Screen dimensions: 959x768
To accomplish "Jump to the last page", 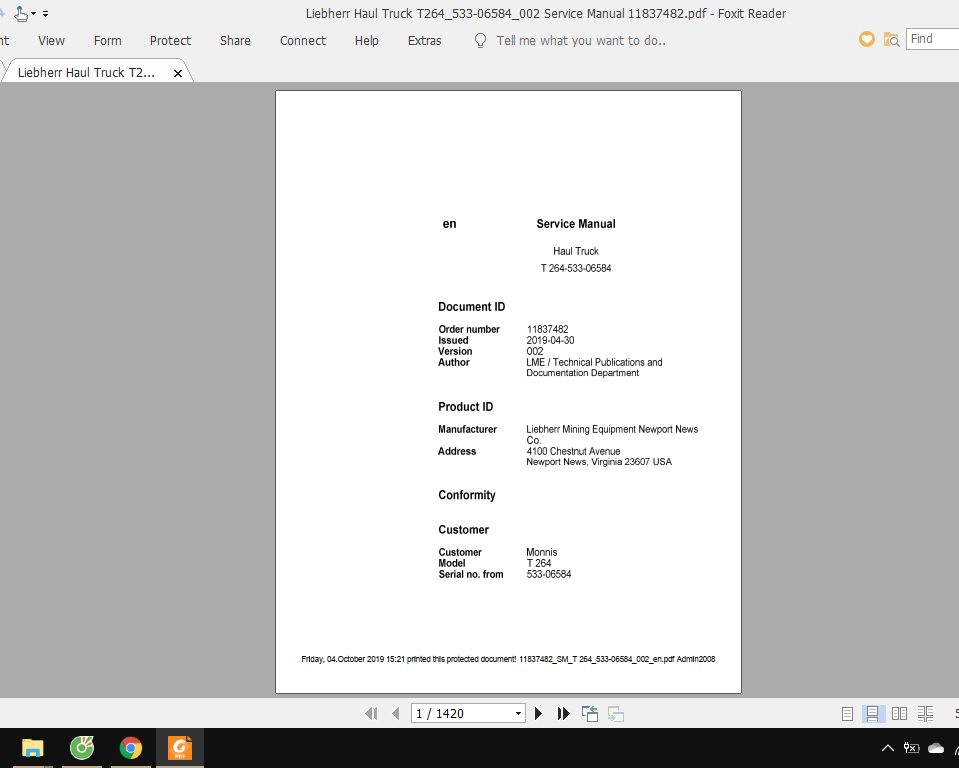I will click(563, 713).
